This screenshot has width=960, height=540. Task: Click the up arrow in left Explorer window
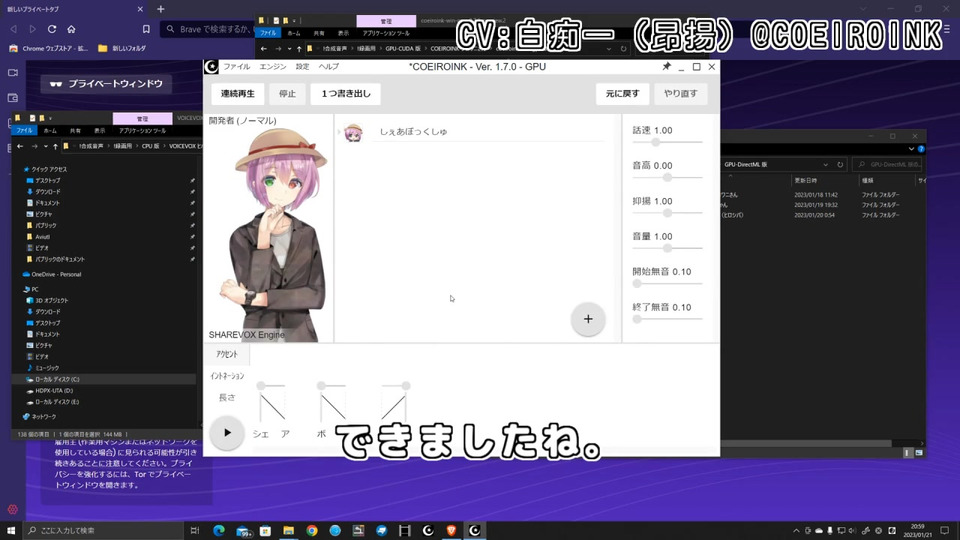pos(55,146)
